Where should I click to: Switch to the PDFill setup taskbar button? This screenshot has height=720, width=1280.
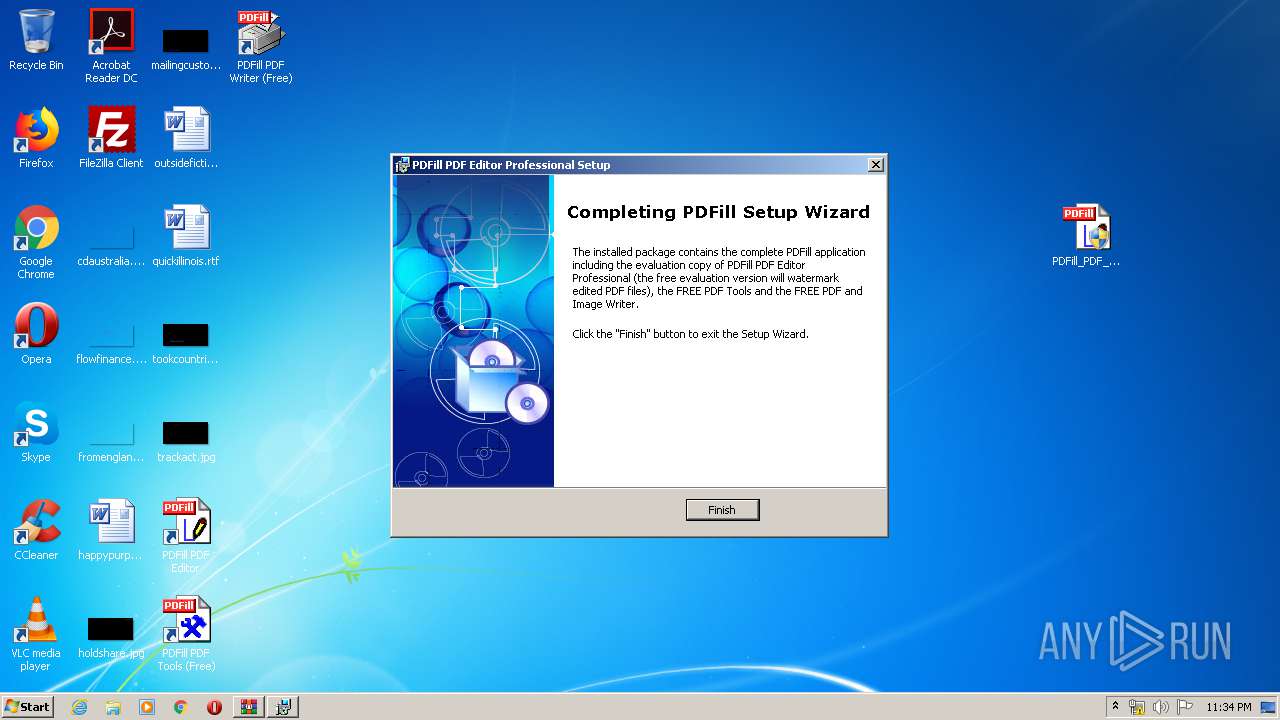283,707
